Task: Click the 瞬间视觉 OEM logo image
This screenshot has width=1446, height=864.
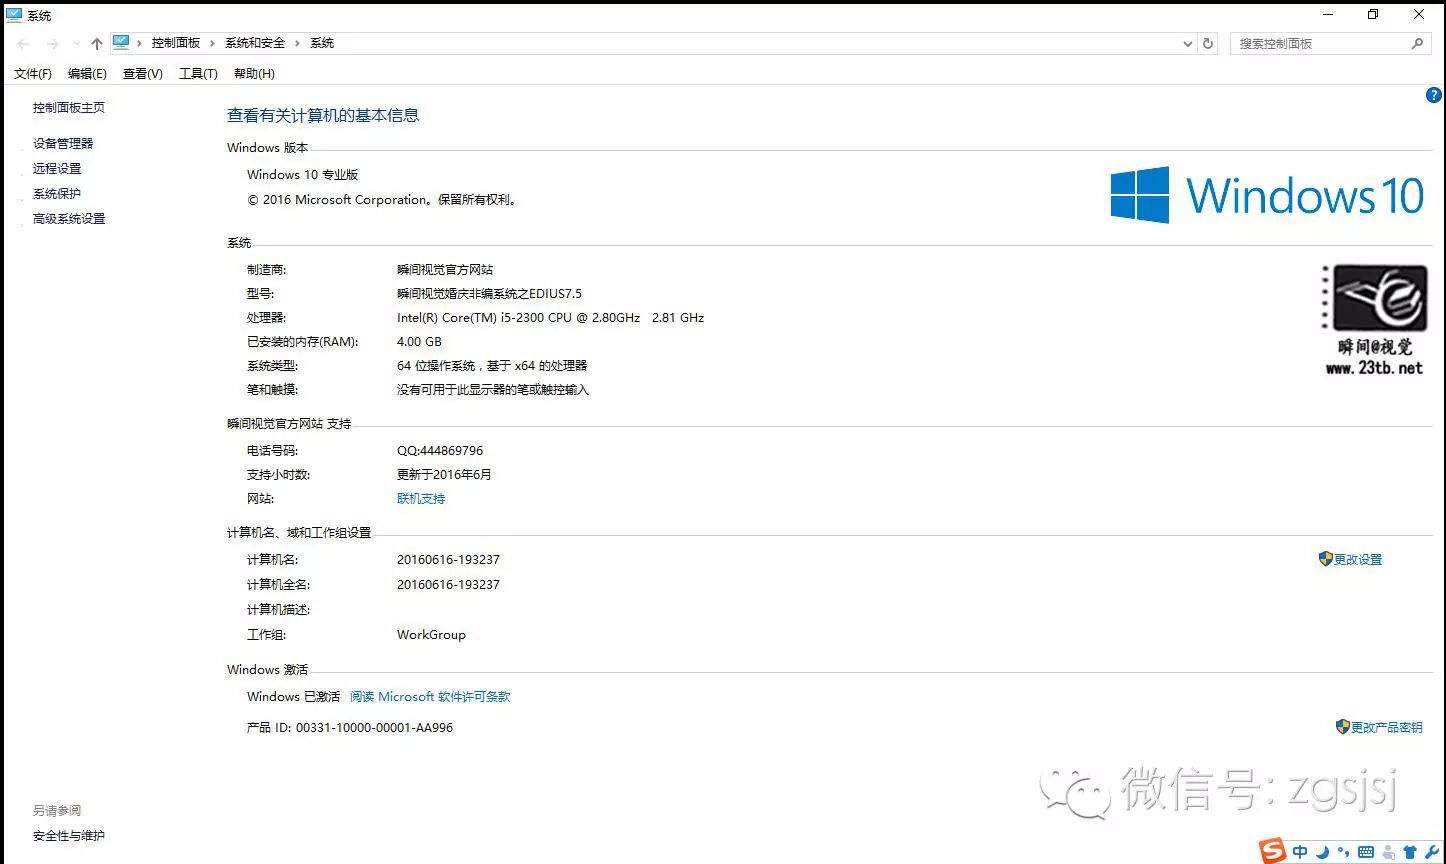Action: coord(1374,320)
